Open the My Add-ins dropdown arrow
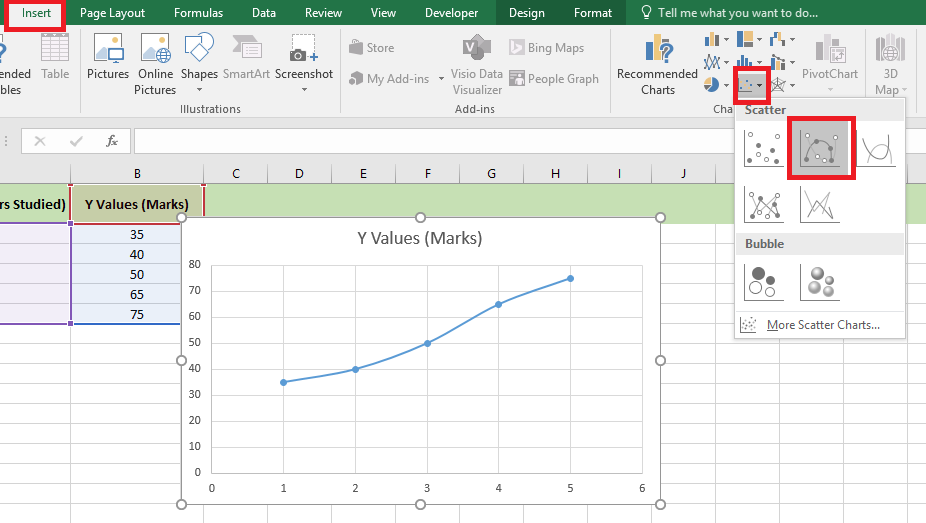926x523 pixels. click(441, 79)
